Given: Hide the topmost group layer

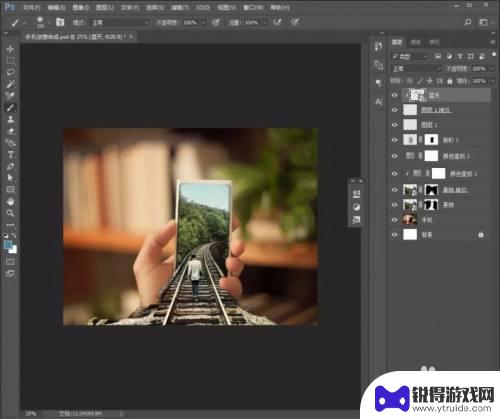Looking at the screenshot, I should pos(395,95).
